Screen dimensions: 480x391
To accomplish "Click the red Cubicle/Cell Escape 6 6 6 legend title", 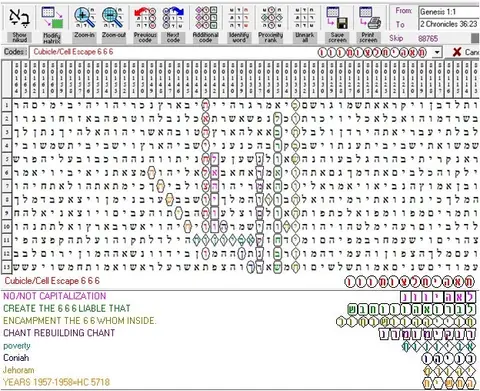I will (52, 281).
